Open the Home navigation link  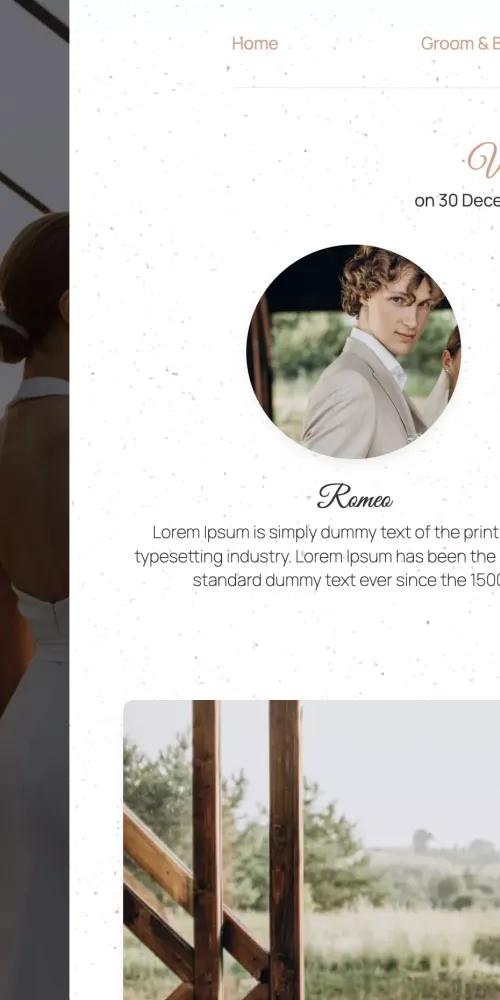tap(254, 43)
